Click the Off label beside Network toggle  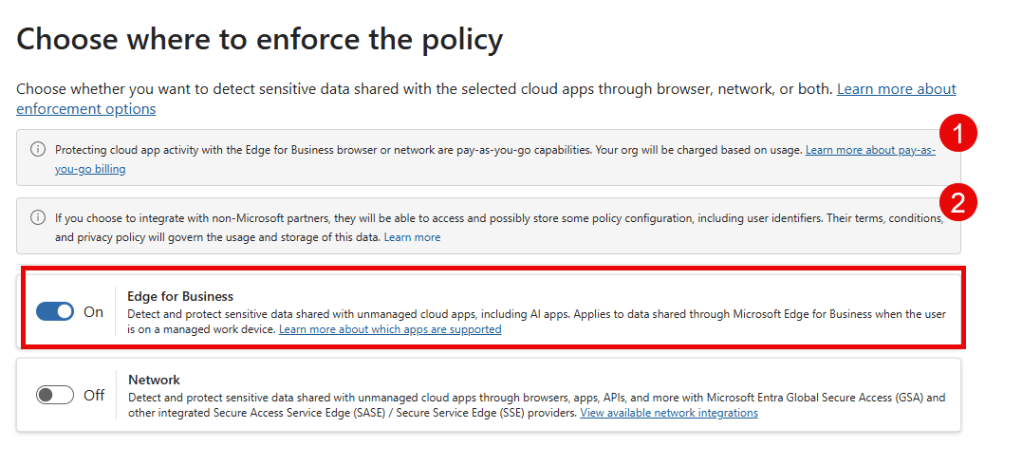click(x=94, y=395)
